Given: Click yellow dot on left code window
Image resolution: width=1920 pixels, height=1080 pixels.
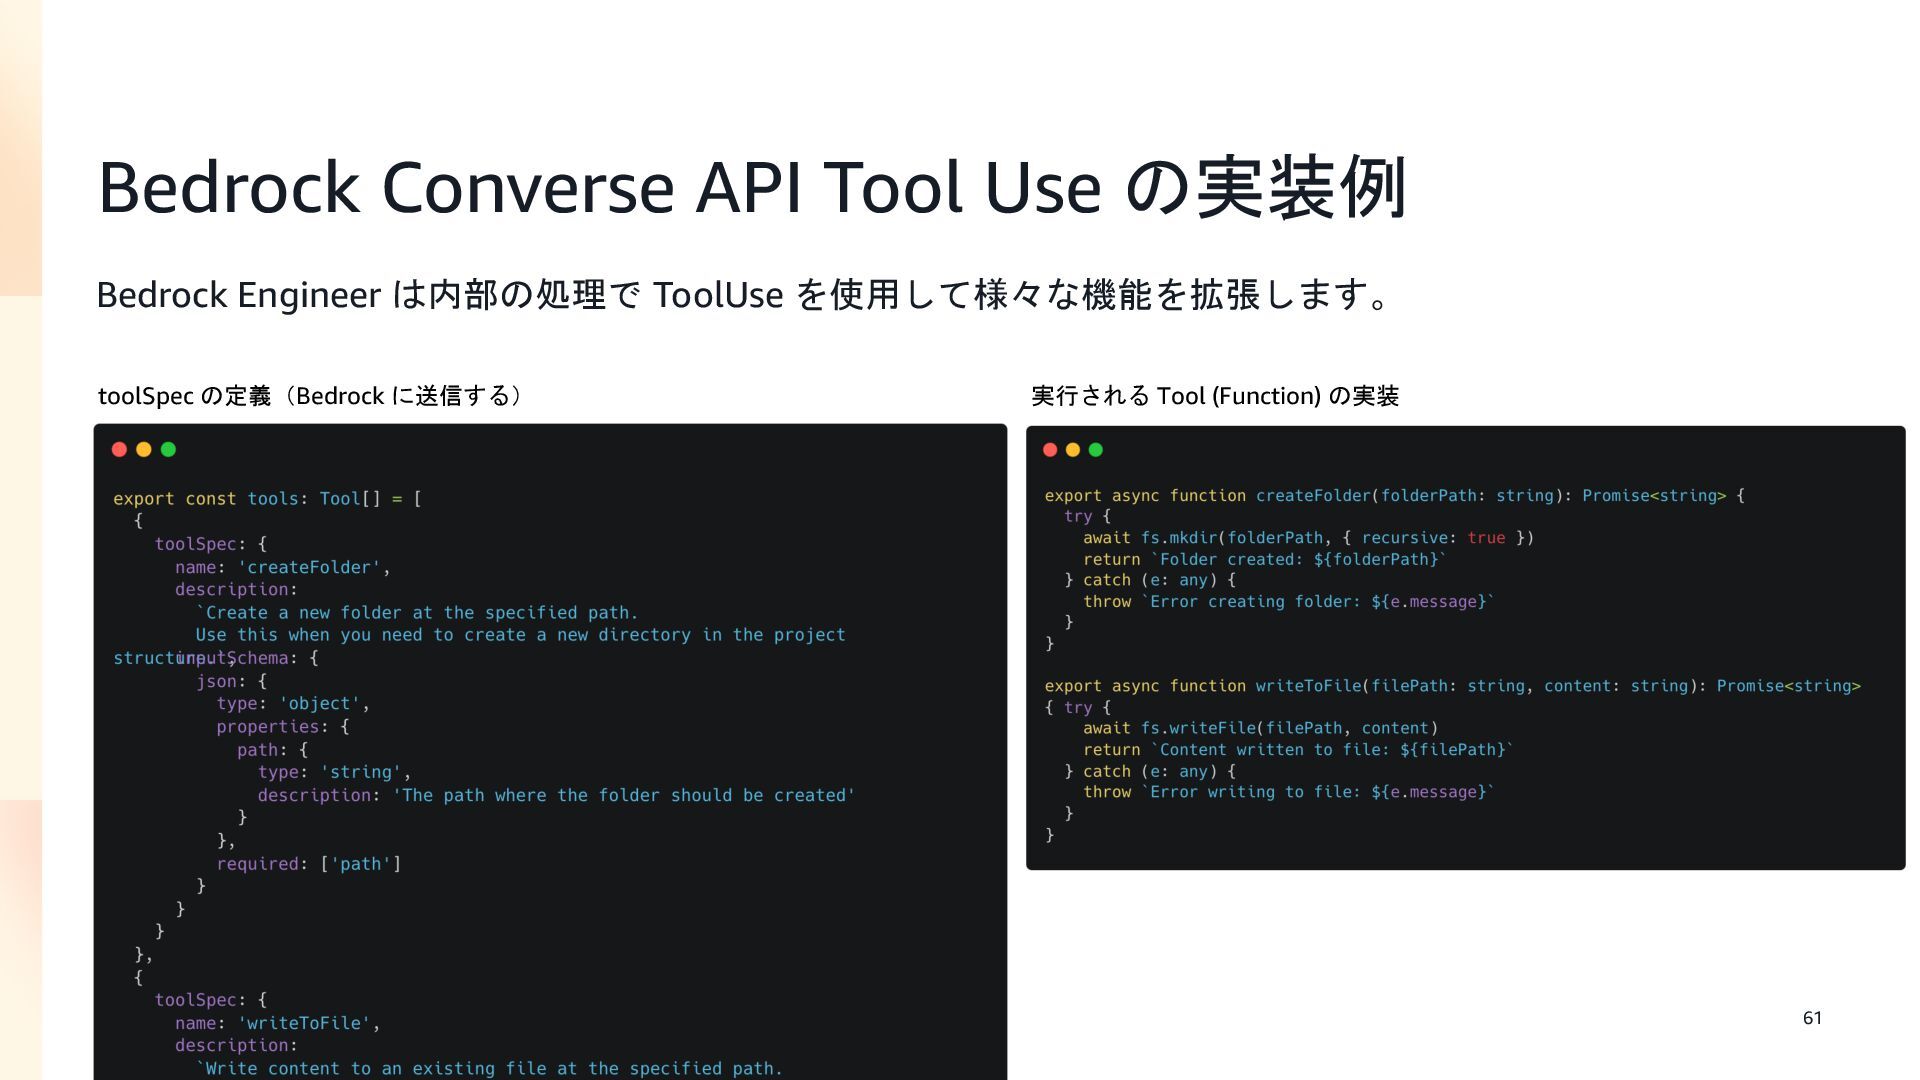Looking at the screenshot, I should click(x=144, y=450).
